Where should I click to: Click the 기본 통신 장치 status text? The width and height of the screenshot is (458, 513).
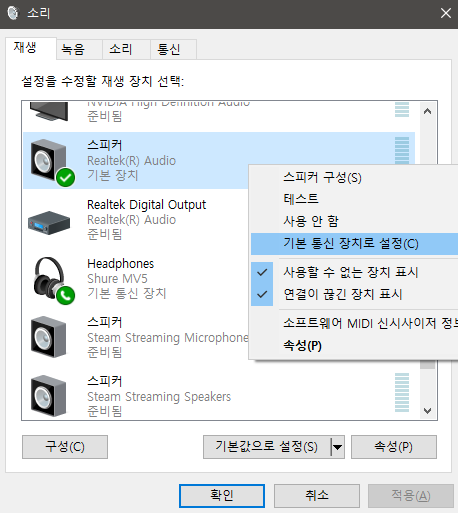coord(126,293)
